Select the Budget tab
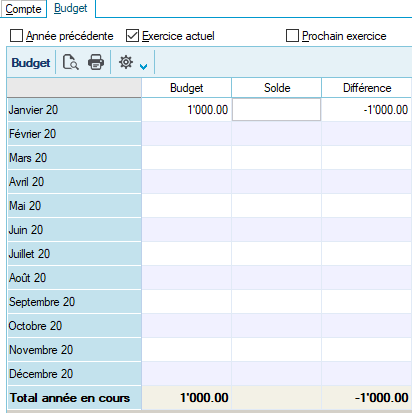The image size is (412, 413). tap(71, 8)
